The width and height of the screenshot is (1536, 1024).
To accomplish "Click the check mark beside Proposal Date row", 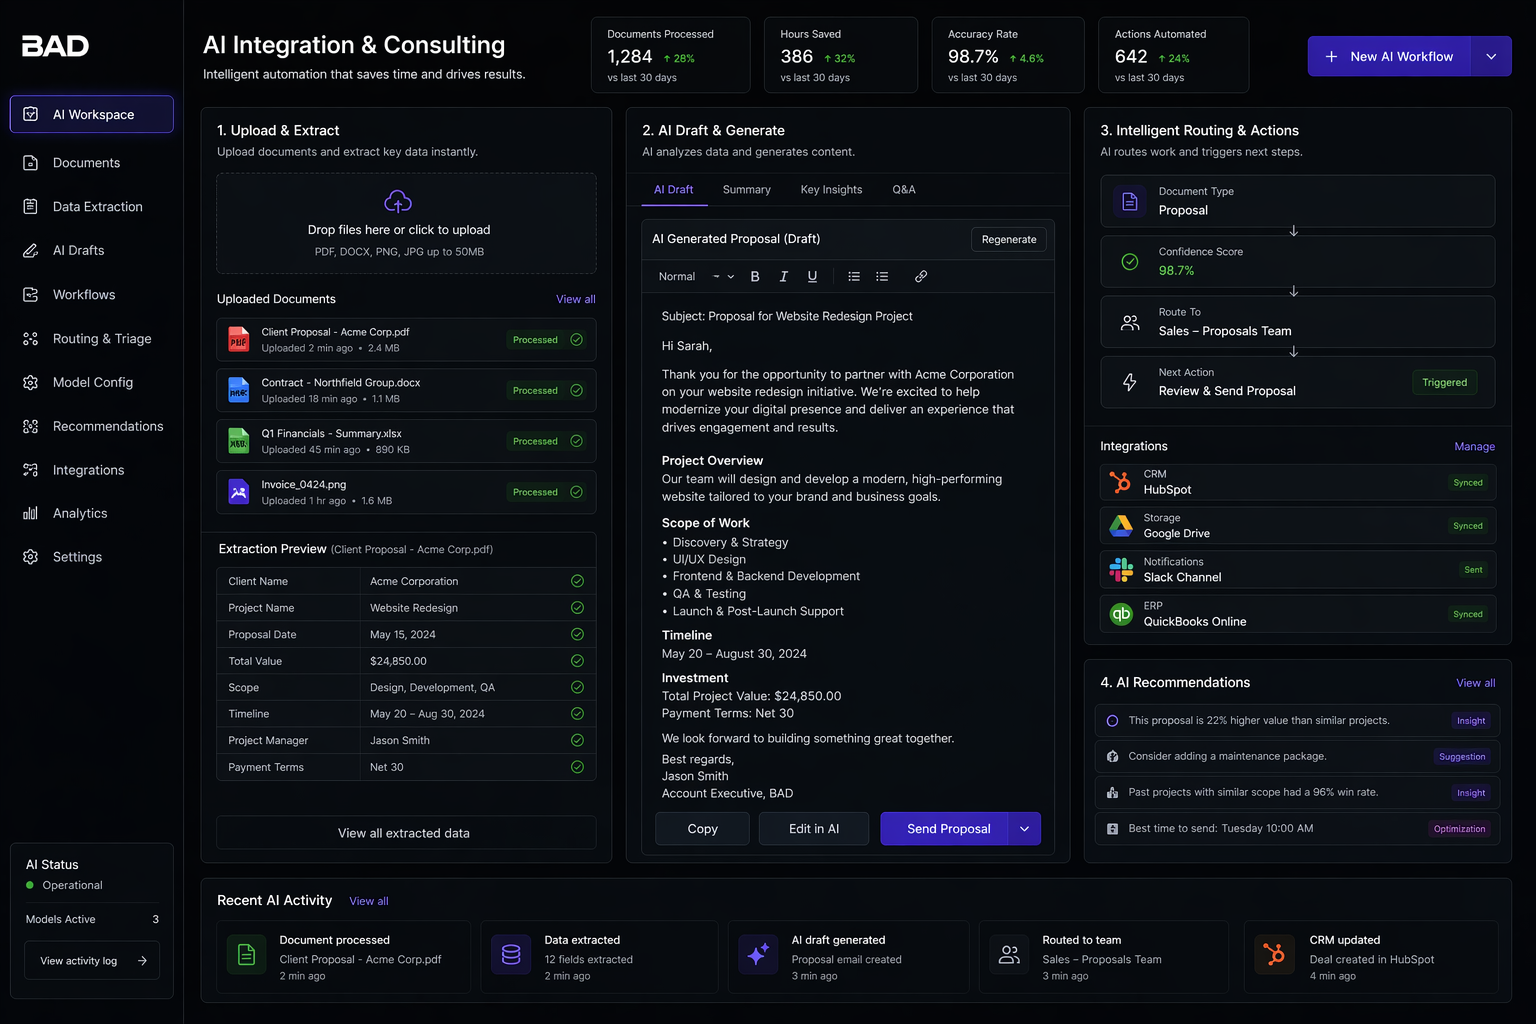I will [x=577, y=634].
